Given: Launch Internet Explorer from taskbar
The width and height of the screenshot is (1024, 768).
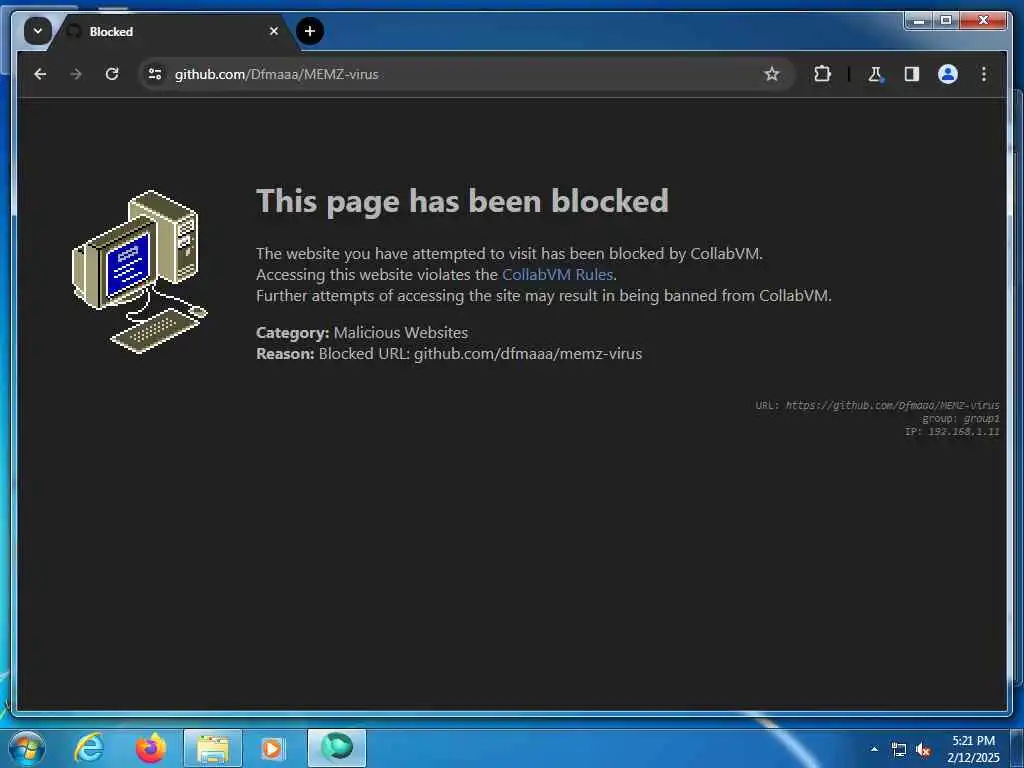Looking at the screenshot, I should click(x=88, y=748).
